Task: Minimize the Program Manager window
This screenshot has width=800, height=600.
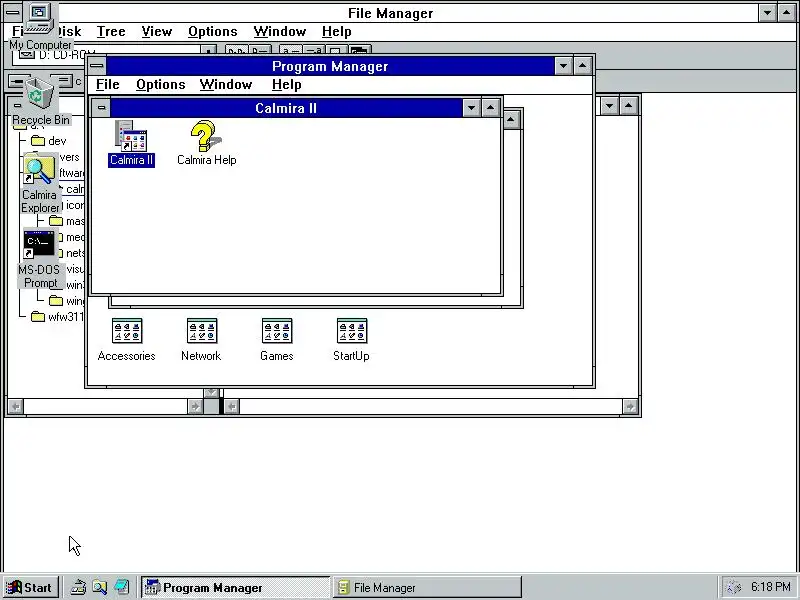Action: pos(563,66)
